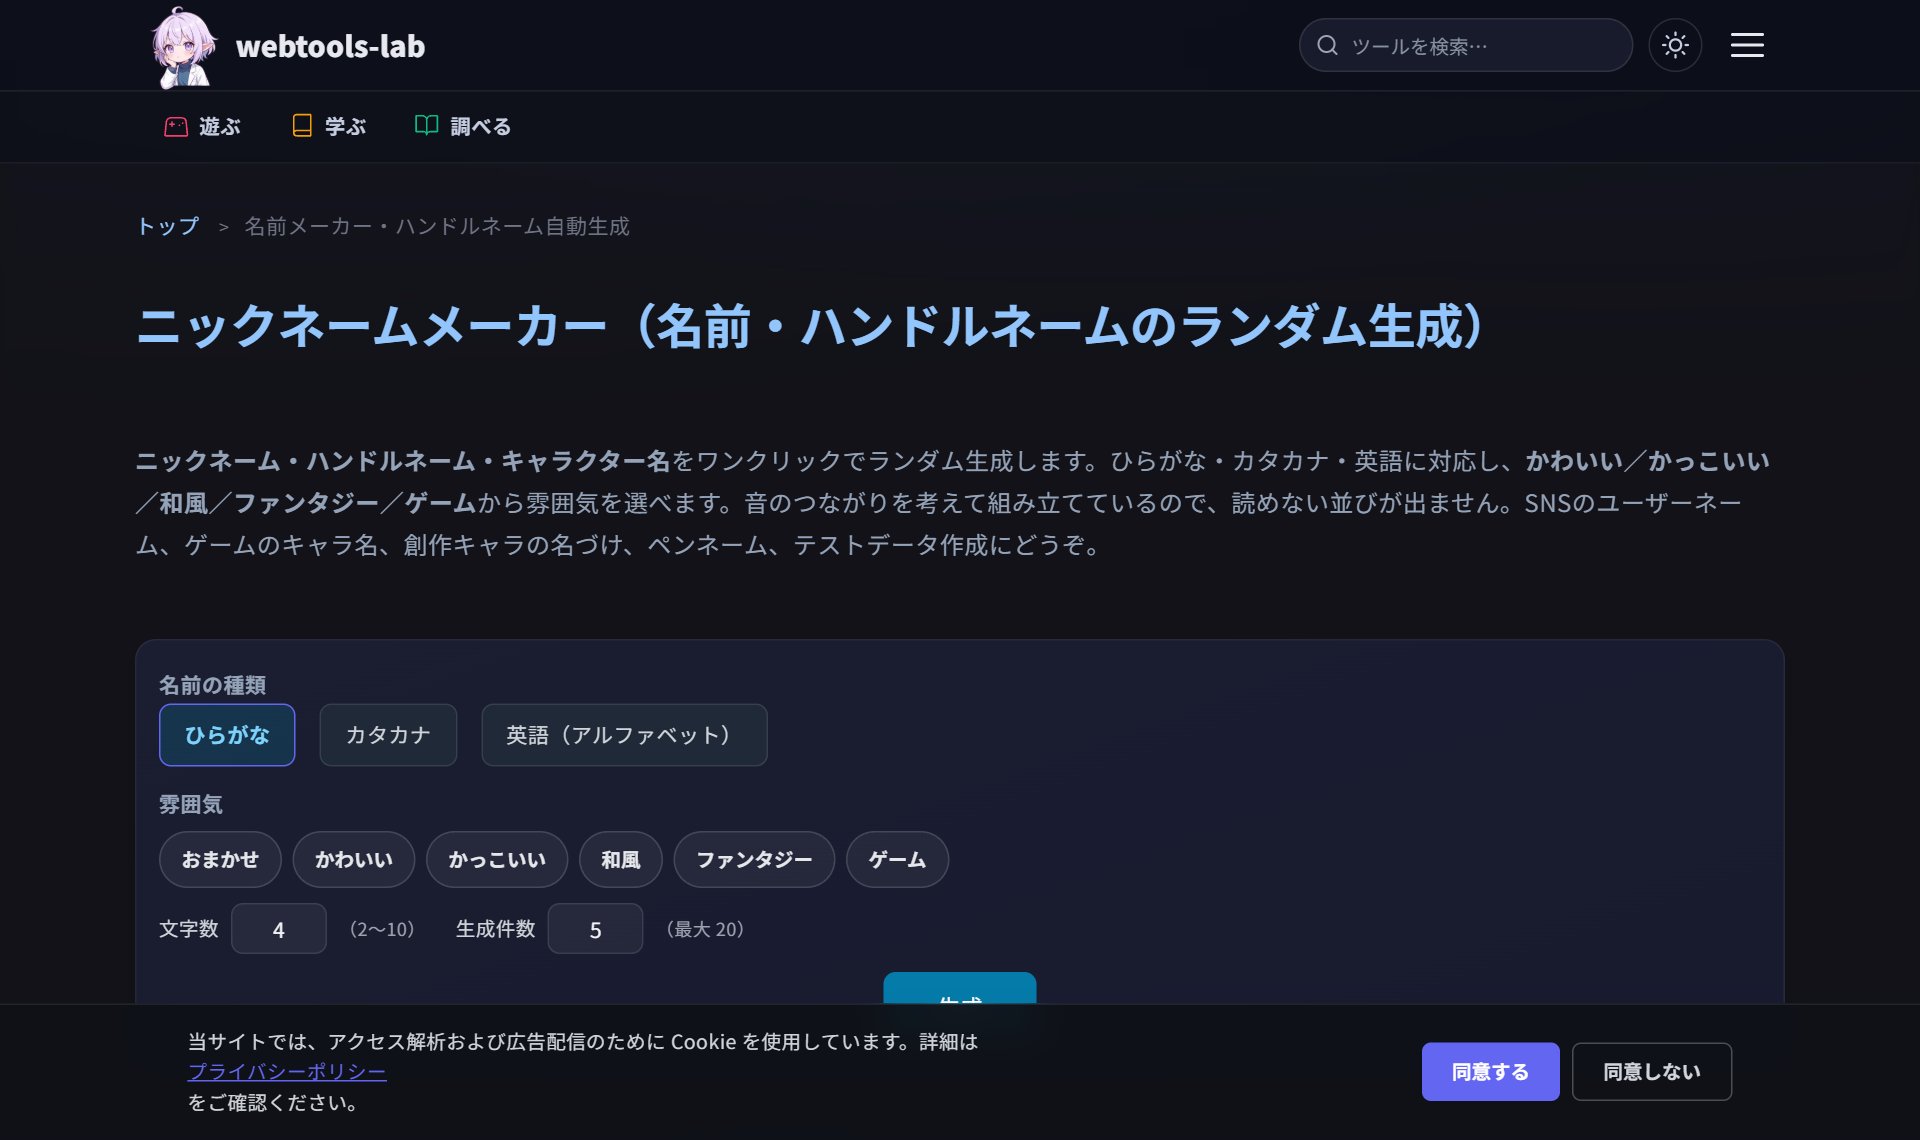Viewport: 1920px width, 1140px height.
Task: Click breadcrumb text 名前メーカー・ハンドルネーム自動生成
Action: point(437,226)
